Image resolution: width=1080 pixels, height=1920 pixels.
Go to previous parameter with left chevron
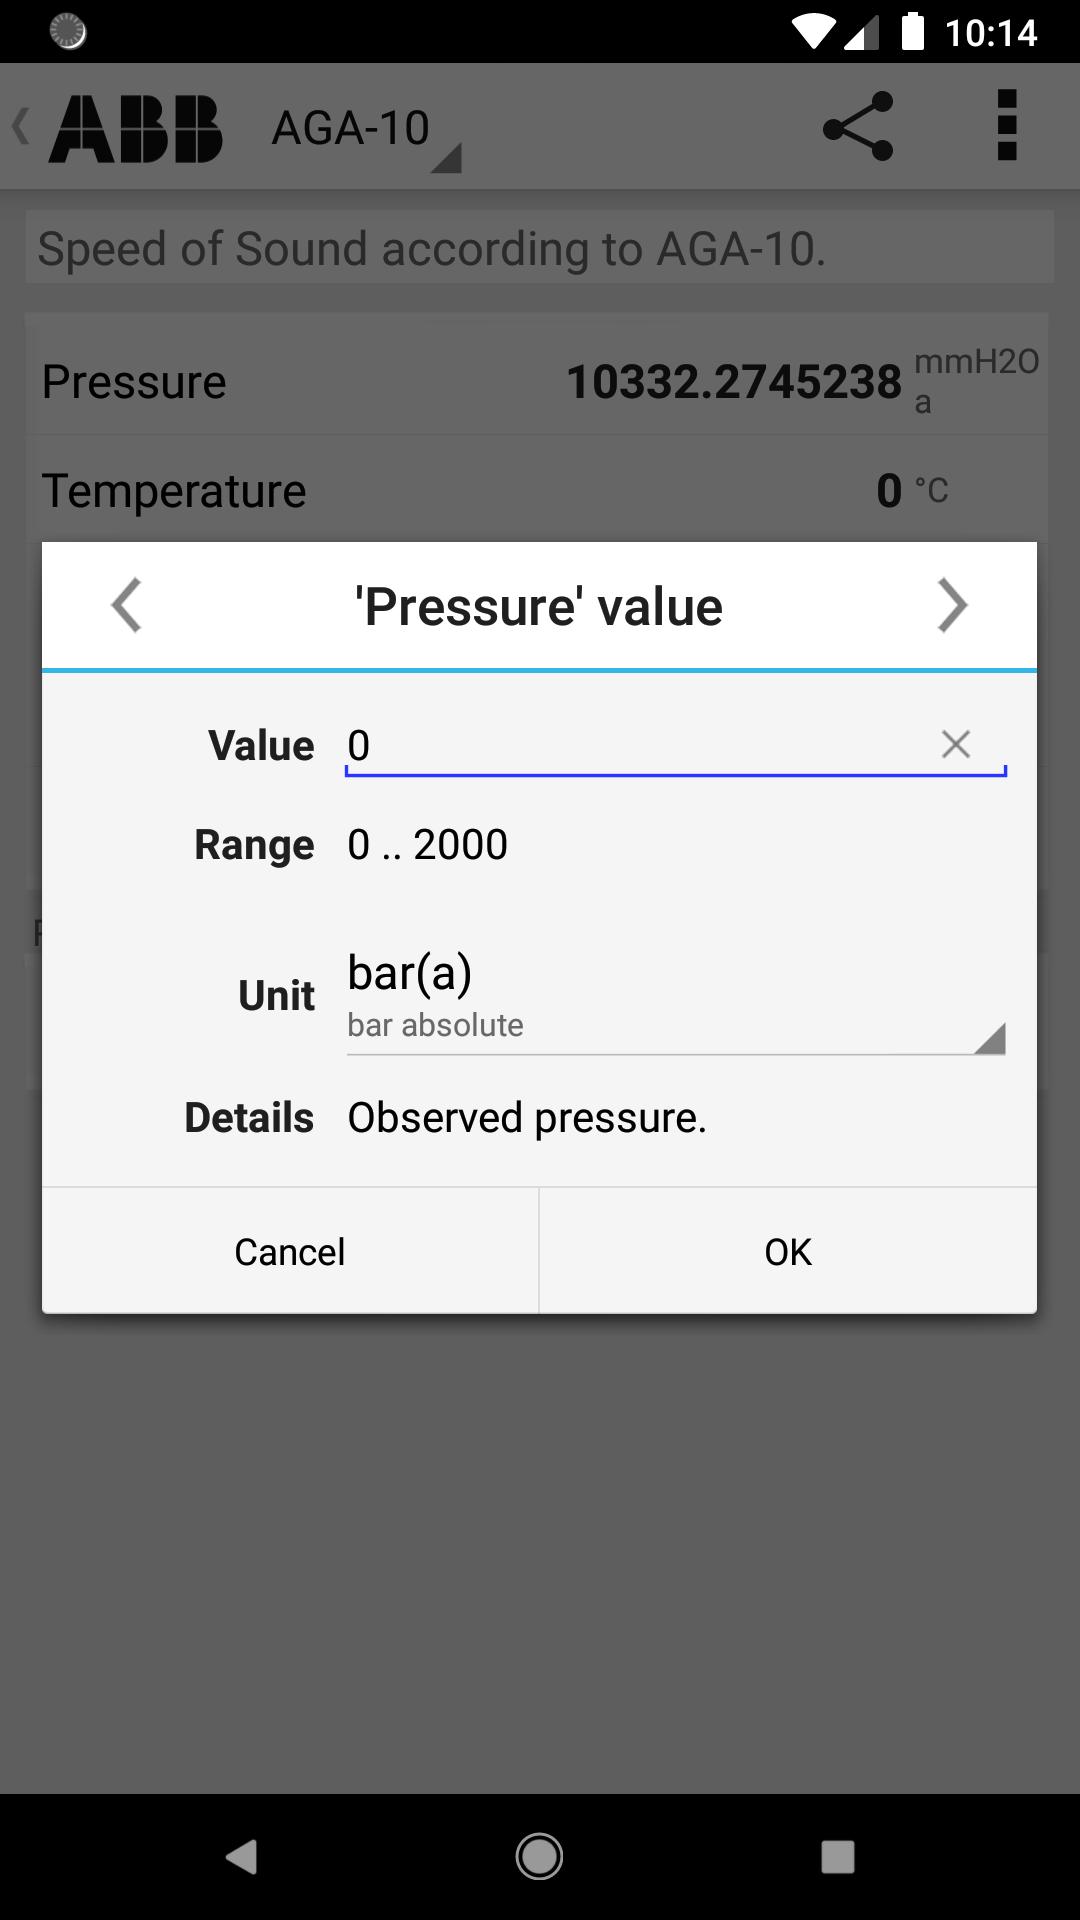click(127, 605)
